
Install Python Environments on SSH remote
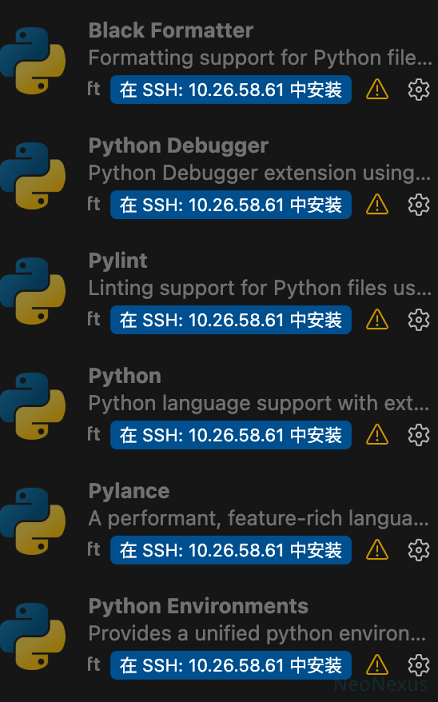pos(231,665)
